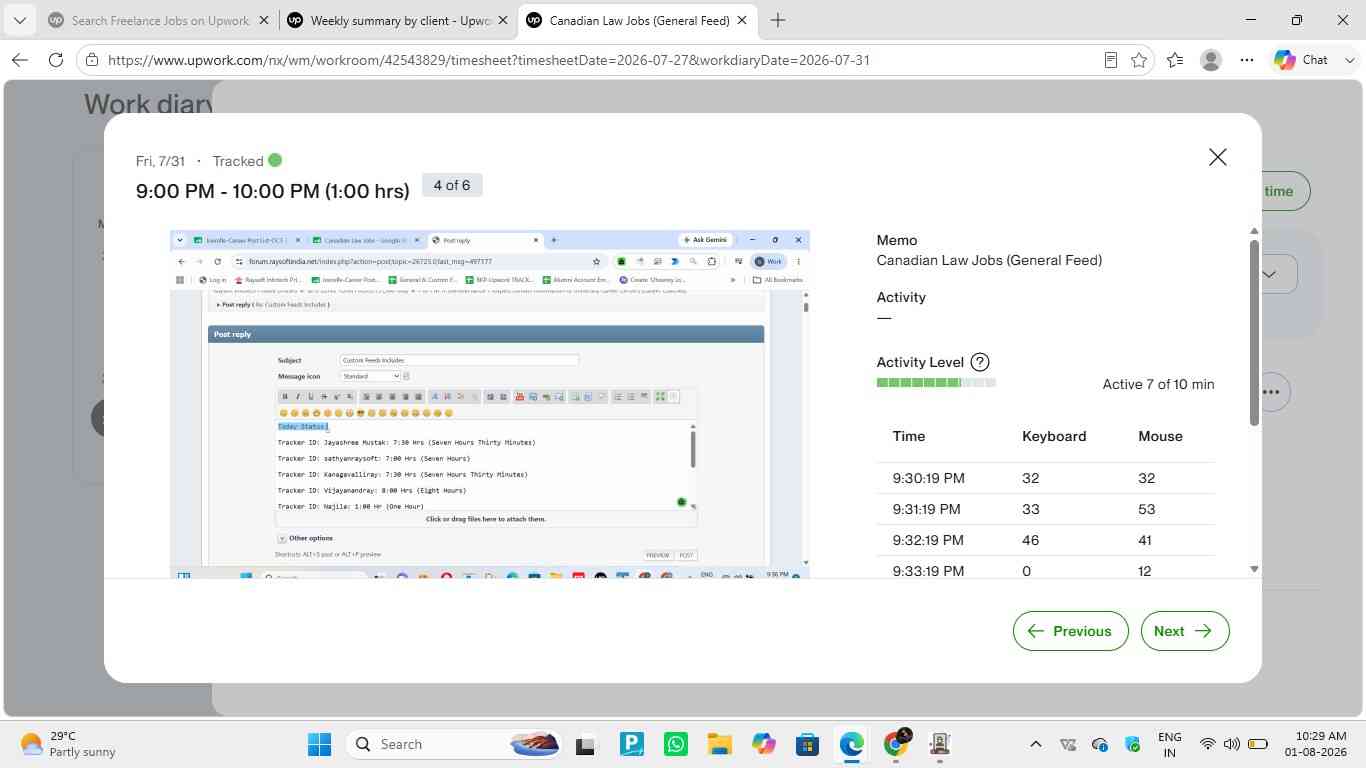Image resolution: width=1366 pixels, height=768 pixels.
Task: Show hidden system tray icons chevron
Action: pos(1036,744)
